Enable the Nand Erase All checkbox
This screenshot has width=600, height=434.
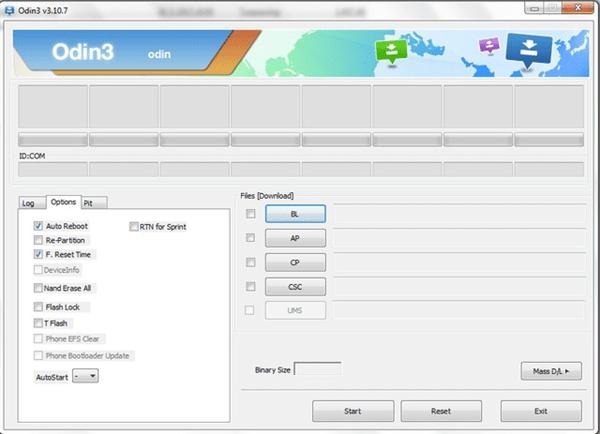point(38,288)
